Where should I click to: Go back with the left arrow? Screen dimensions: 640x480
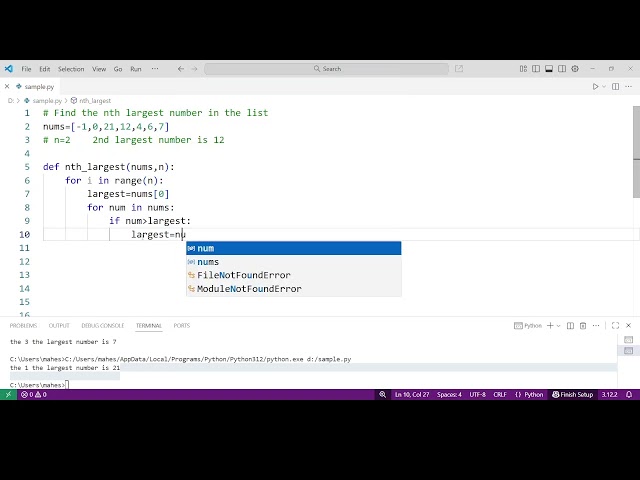coord(181,69)
